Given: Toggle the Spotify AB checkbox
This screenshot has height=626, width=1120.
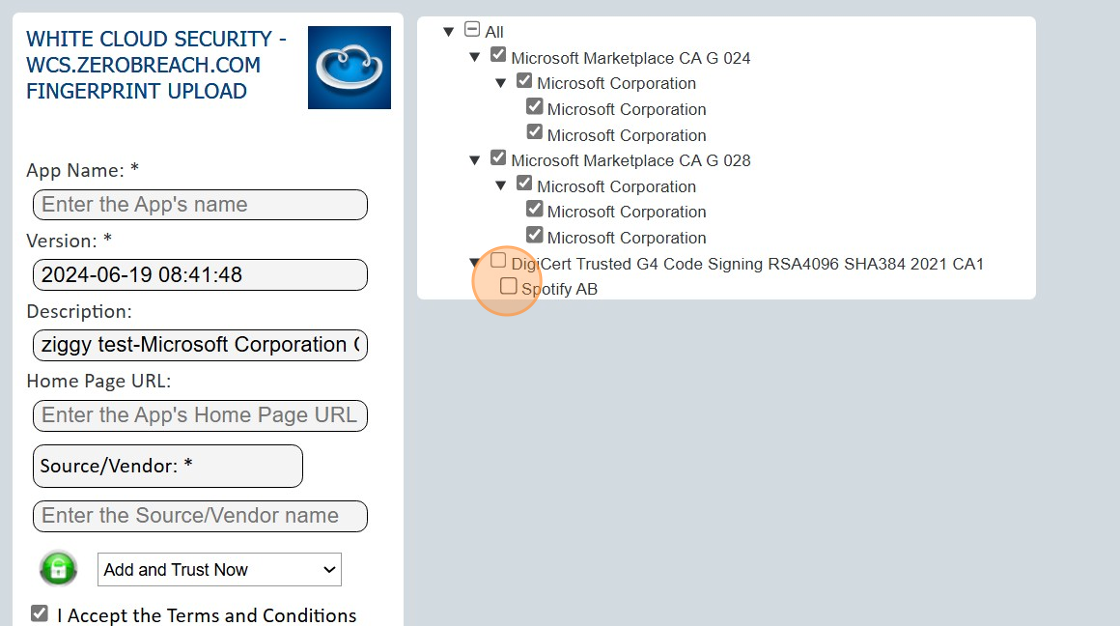Looking at the screenshot, I should click(x=509, y=287).
